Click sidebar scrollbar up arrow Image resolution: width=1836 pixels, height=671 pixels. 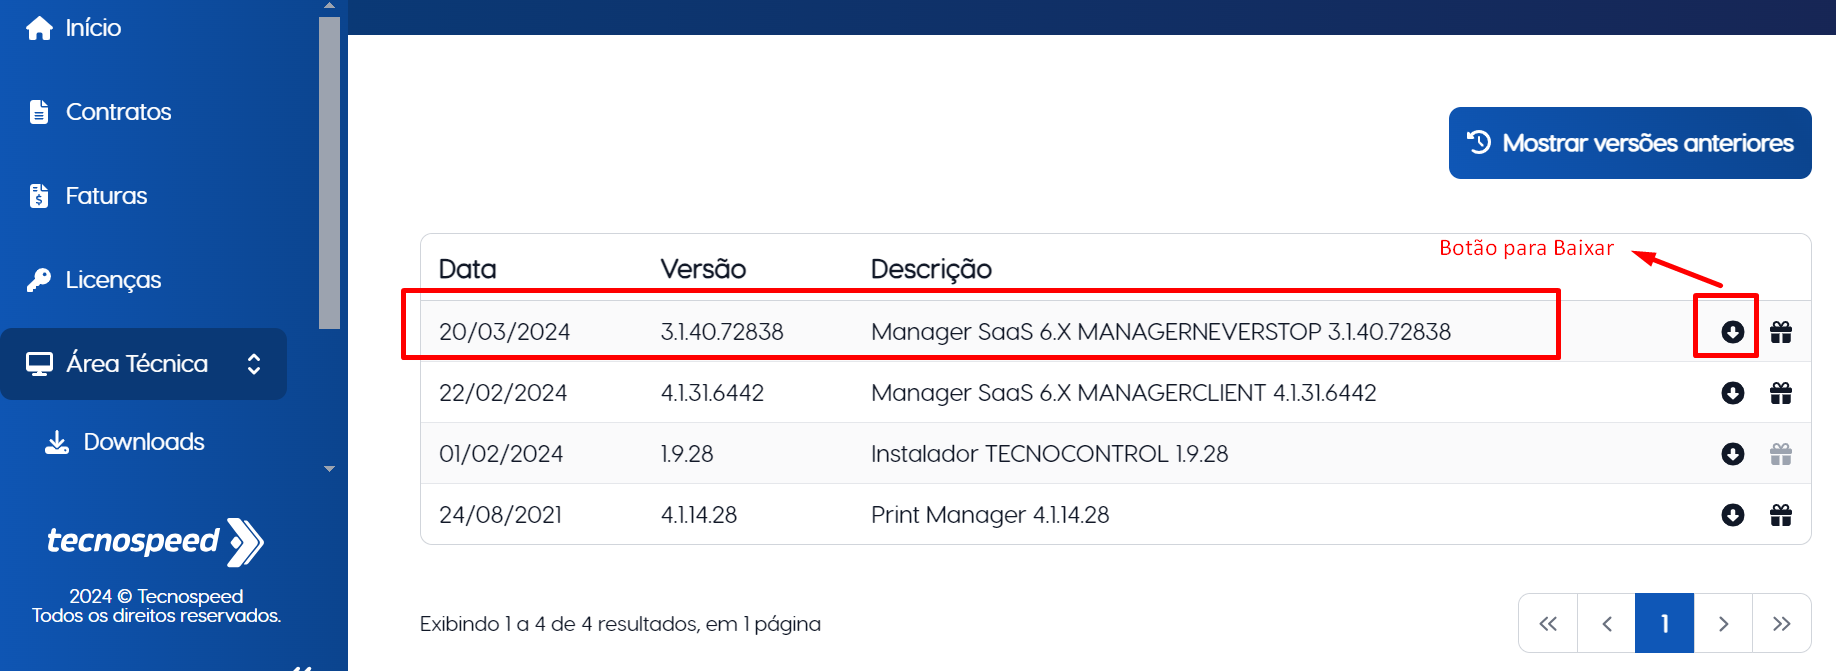click(x=329, y=6)
